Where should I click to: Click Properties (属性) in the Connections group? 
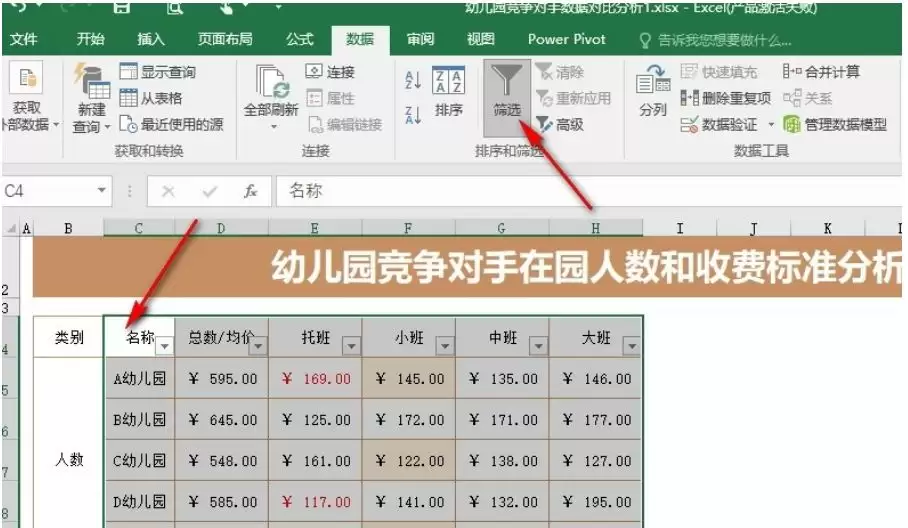tap(329, 98)
